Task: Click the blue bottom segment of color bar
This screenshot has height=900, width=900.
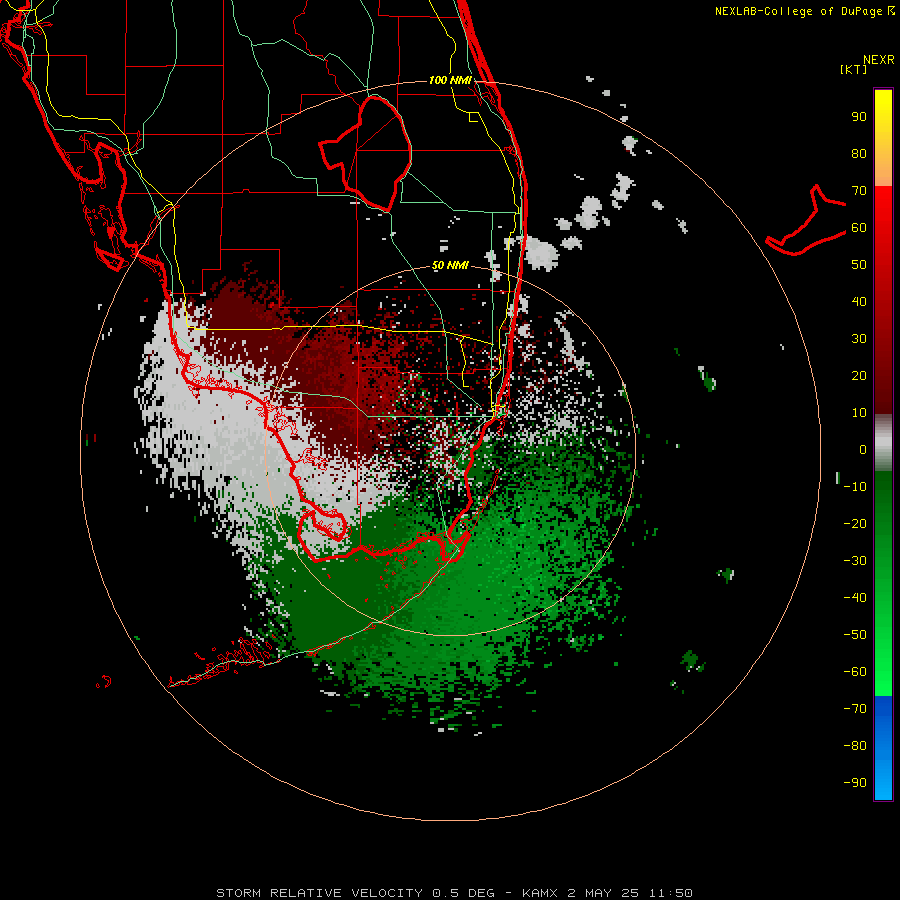Action: (883, 748)
